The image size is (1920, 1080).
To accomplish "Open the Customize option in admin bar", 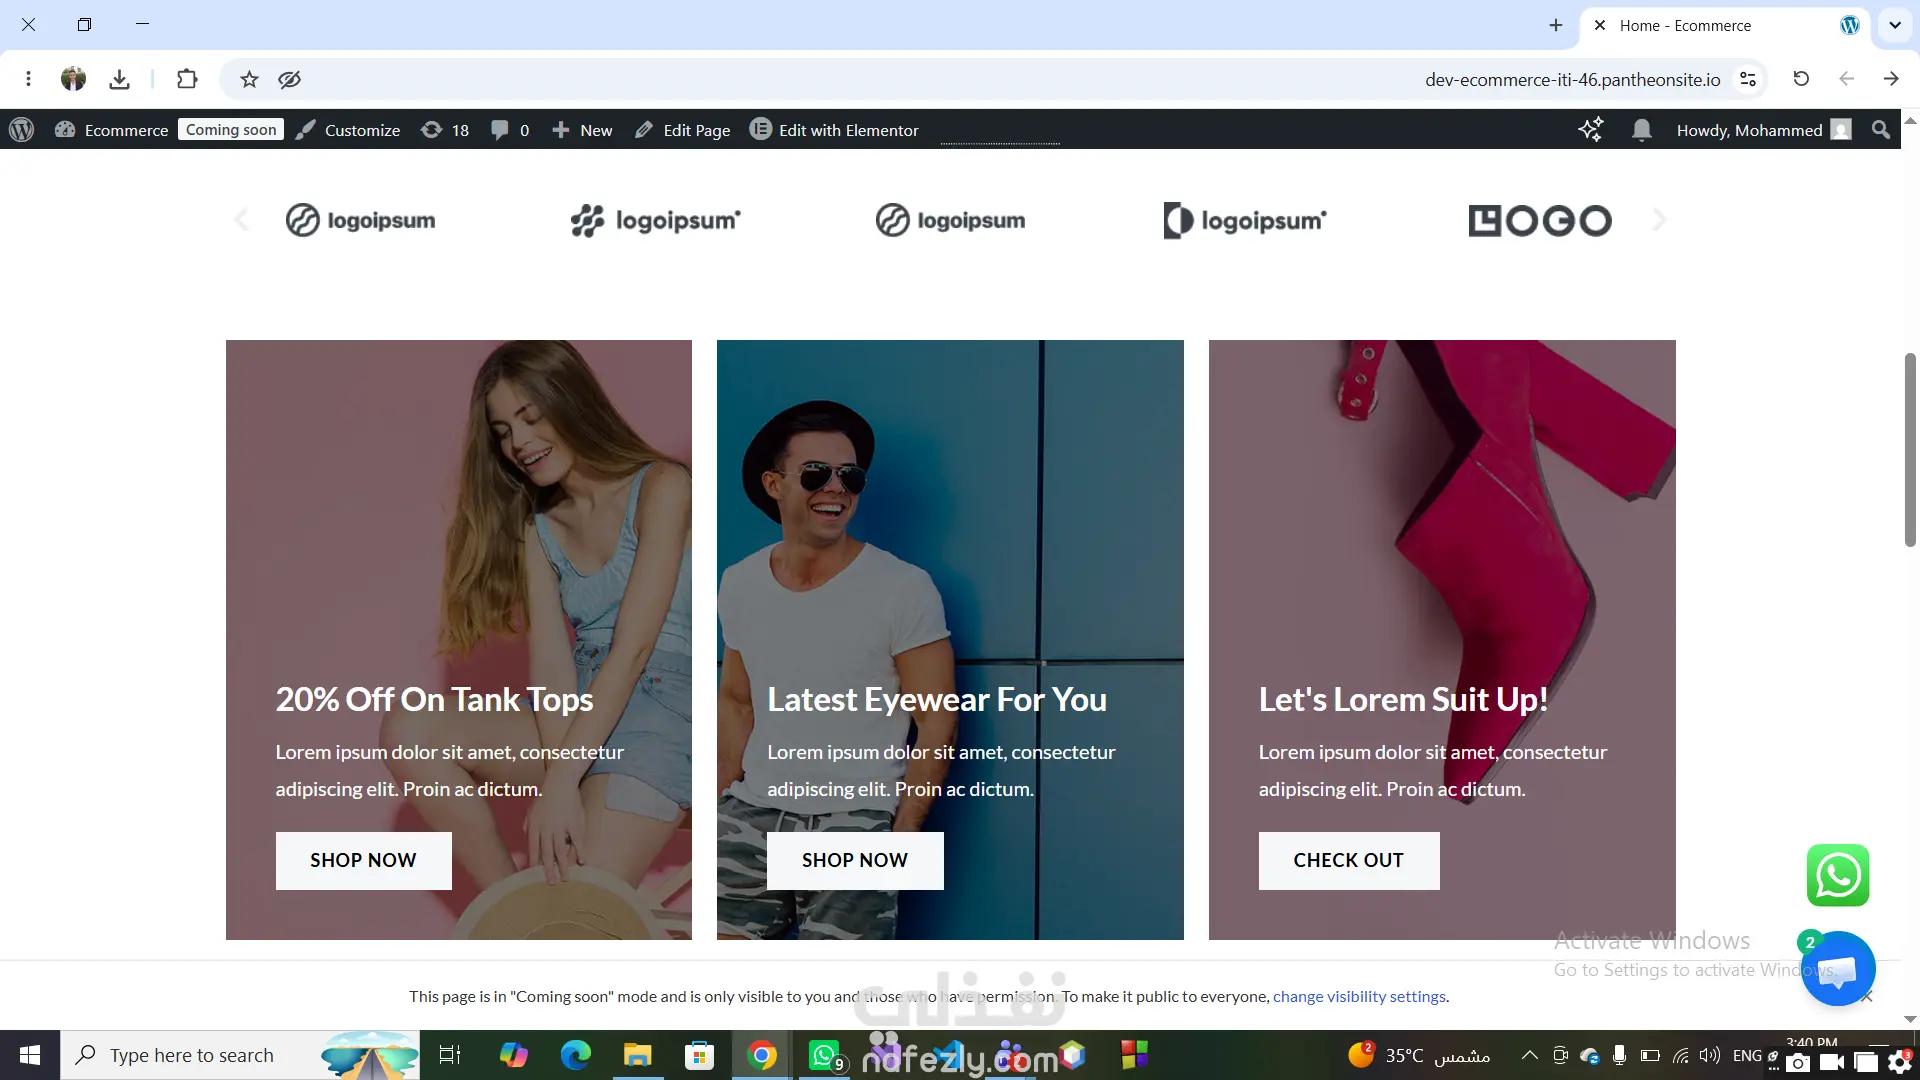I will 348,130.
